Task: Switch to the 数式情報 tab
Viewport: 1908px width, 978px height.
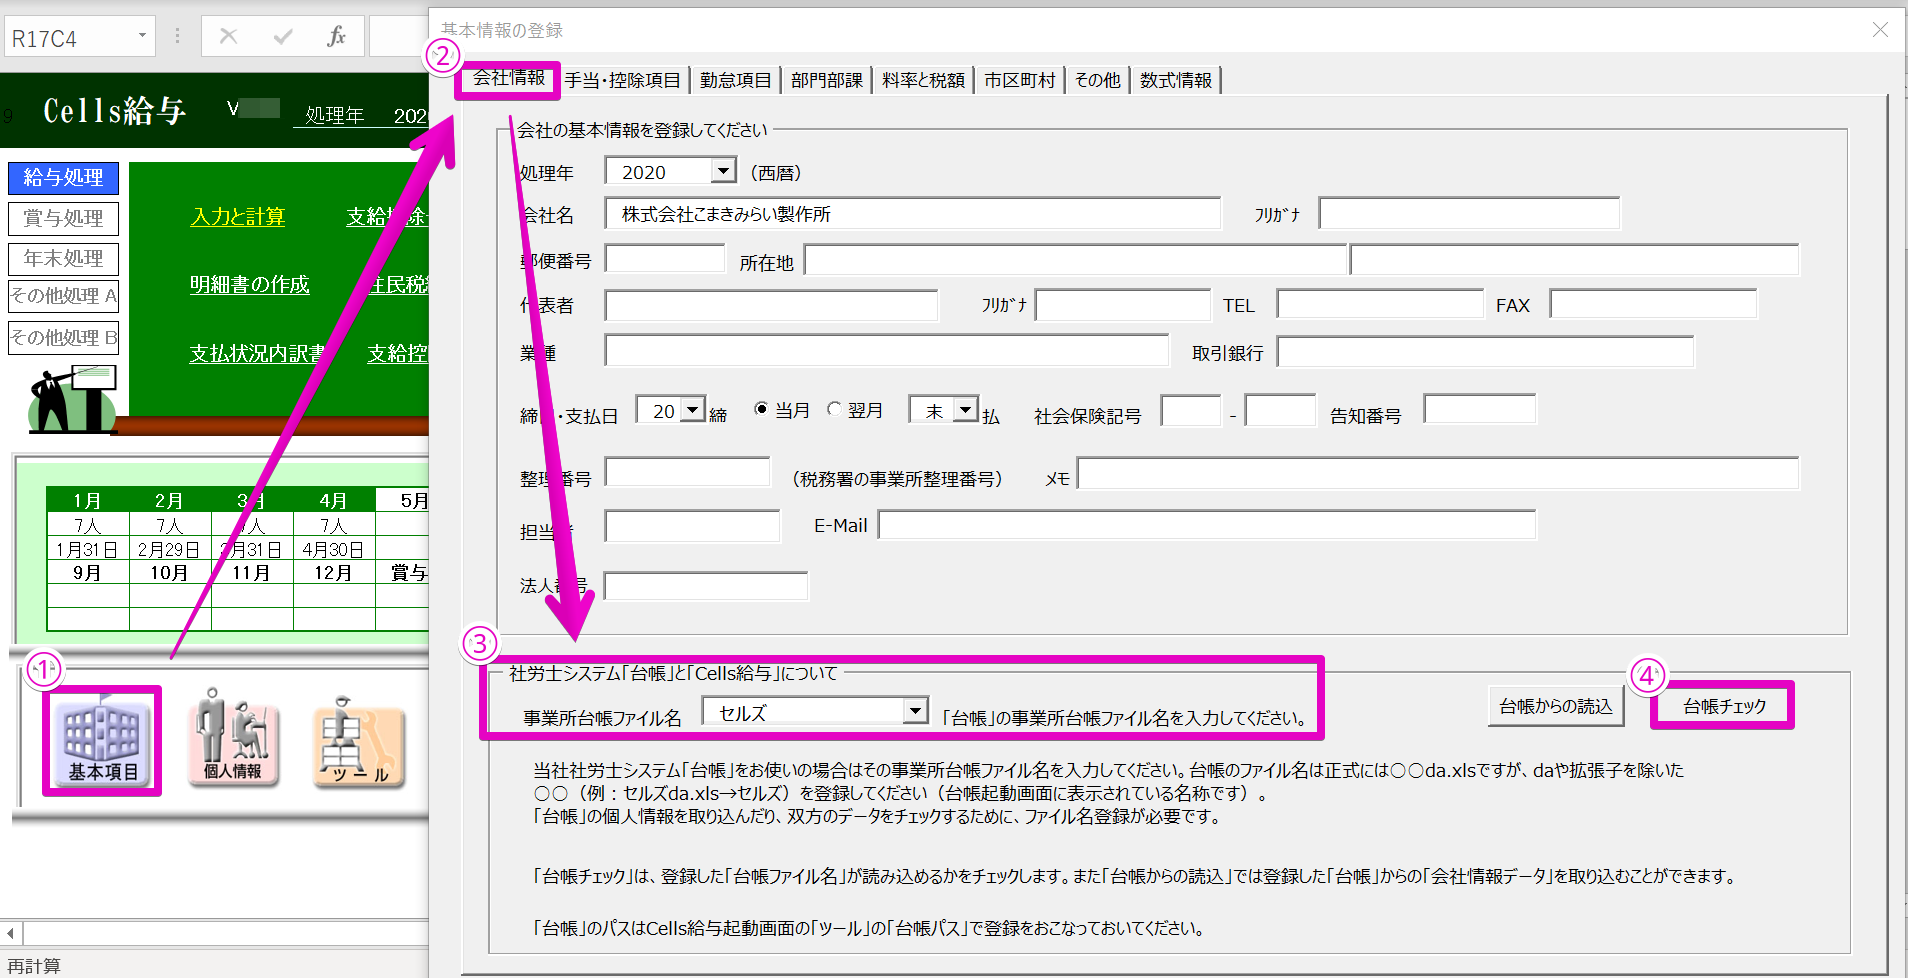Action: [1176, 80]
